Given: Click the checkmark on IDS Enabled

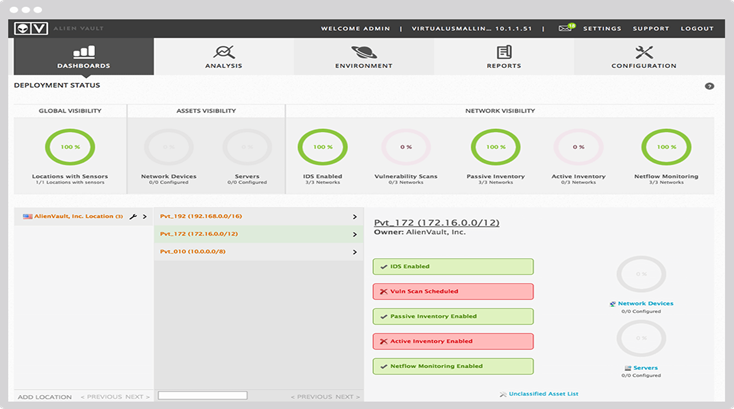Looking at the screenshot, I should click(x=384, y=267).
